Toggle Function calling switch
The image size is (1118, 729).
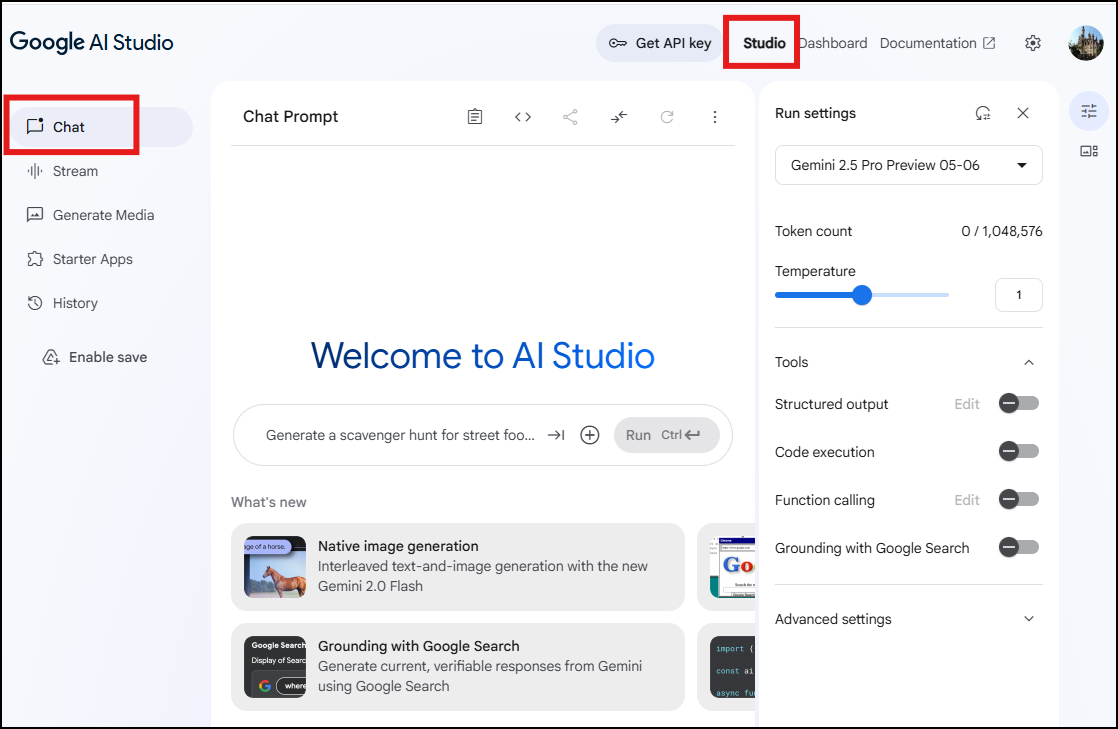1018,499
